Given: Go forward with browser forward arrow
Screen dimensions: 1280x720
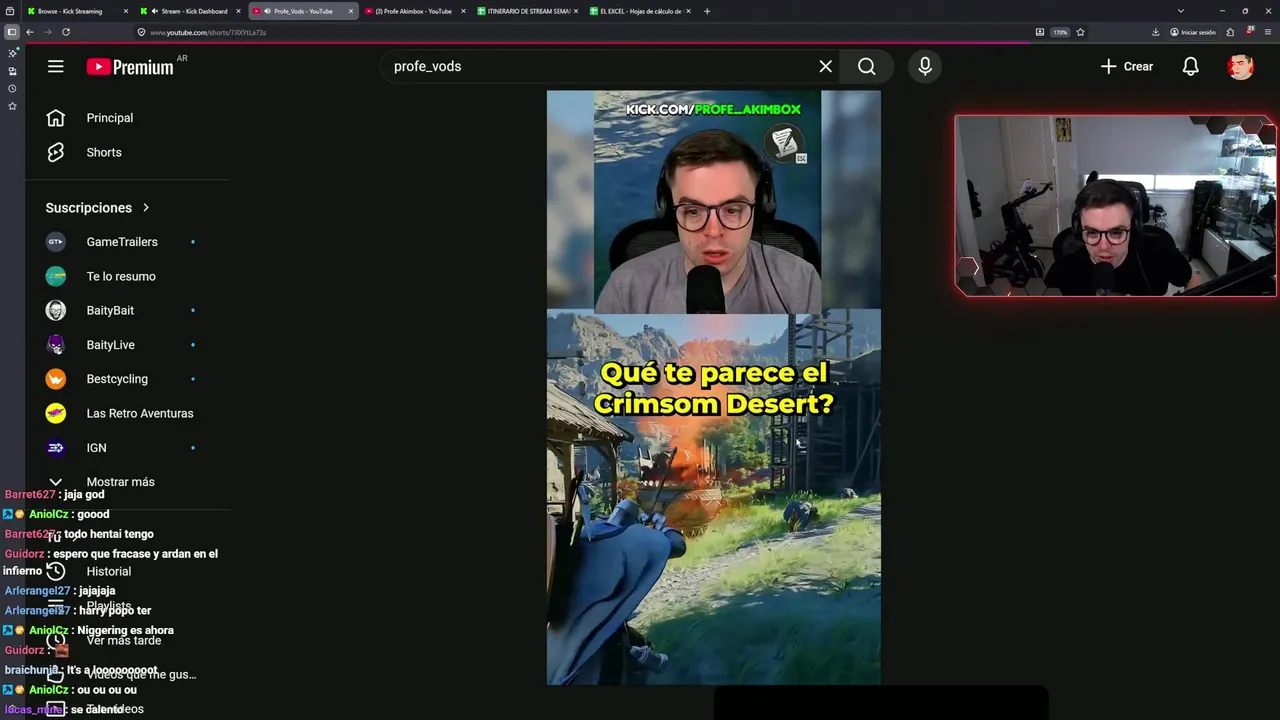Looking at the screenshot, I should [x=47, y=32].
